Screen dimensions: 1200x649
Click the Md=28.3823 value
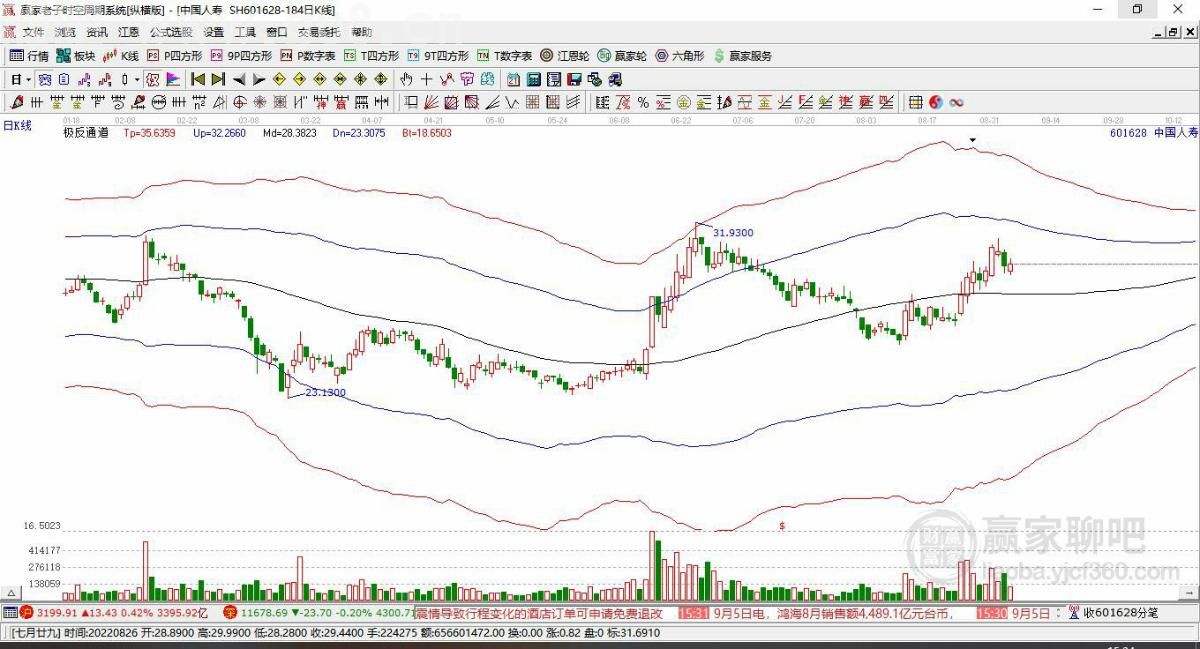(x=290, y=132)
